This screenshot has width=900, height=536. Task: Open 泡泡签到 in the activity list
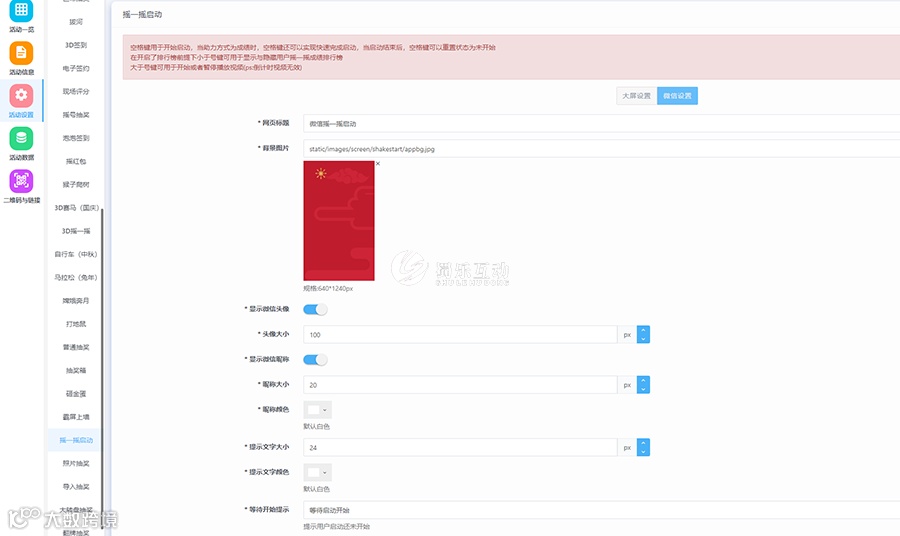[76, 138]
